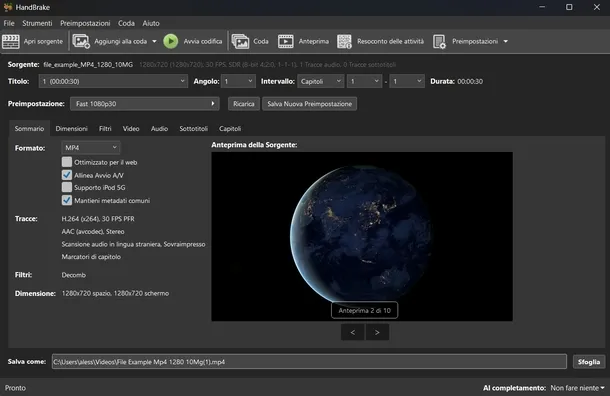Open the Preimpostazioni menu
The width and height of the screenshot is (610, 396).
85,23
